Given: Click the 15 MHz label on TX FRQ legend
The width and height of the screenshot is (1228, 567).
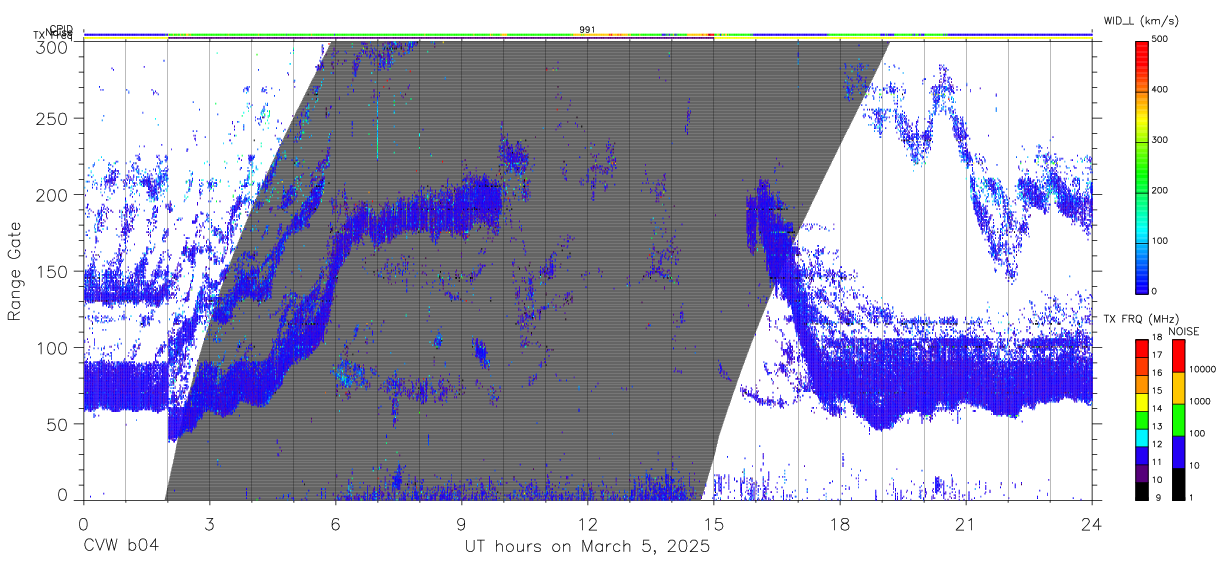Looking at the screenshot, I should [1158, 390].
